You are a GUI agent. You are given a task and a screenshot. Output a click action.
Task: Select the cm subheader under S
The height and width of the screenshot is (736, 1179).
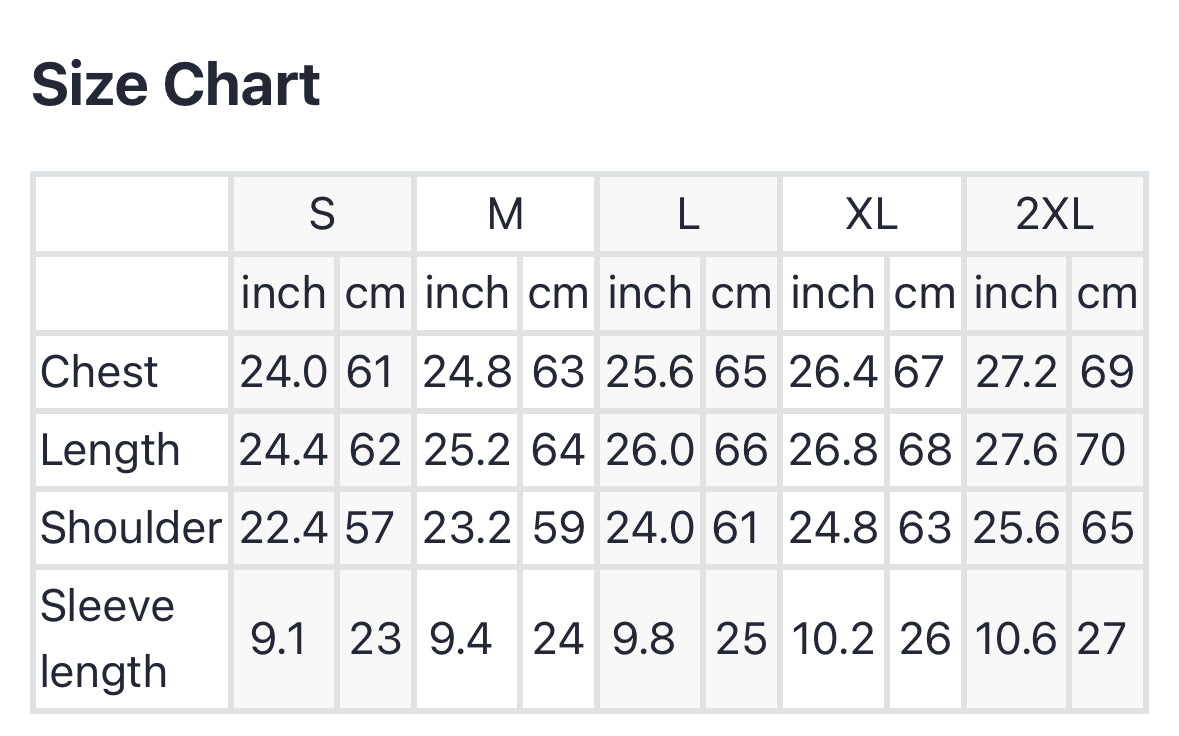375,293
